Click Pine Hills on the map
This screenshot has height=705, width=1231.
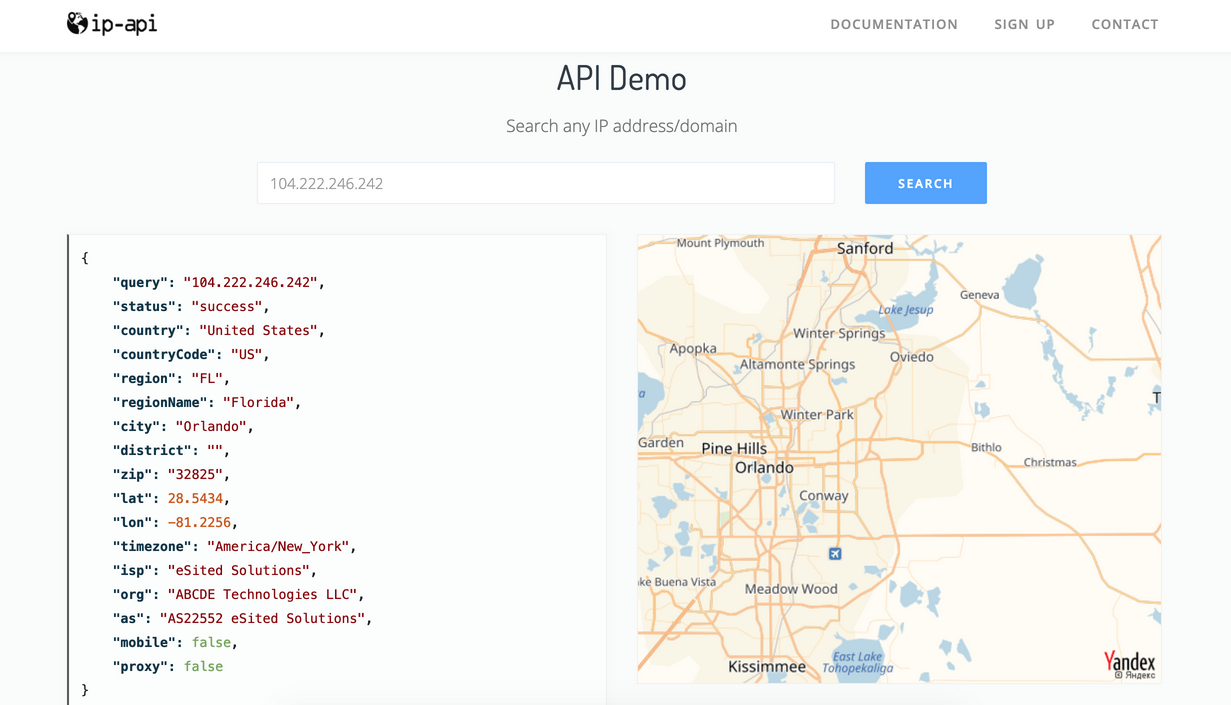pos(734,448)
